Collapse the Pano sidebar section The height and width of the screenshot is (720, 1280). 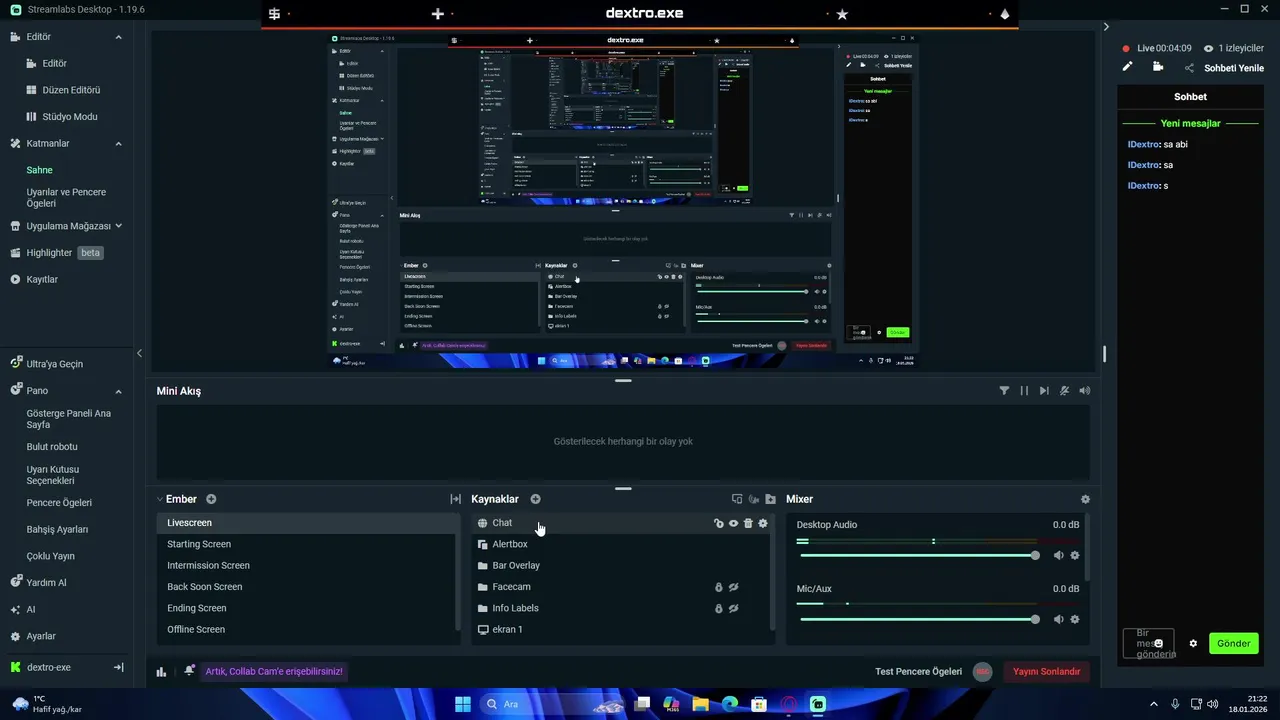118,391
